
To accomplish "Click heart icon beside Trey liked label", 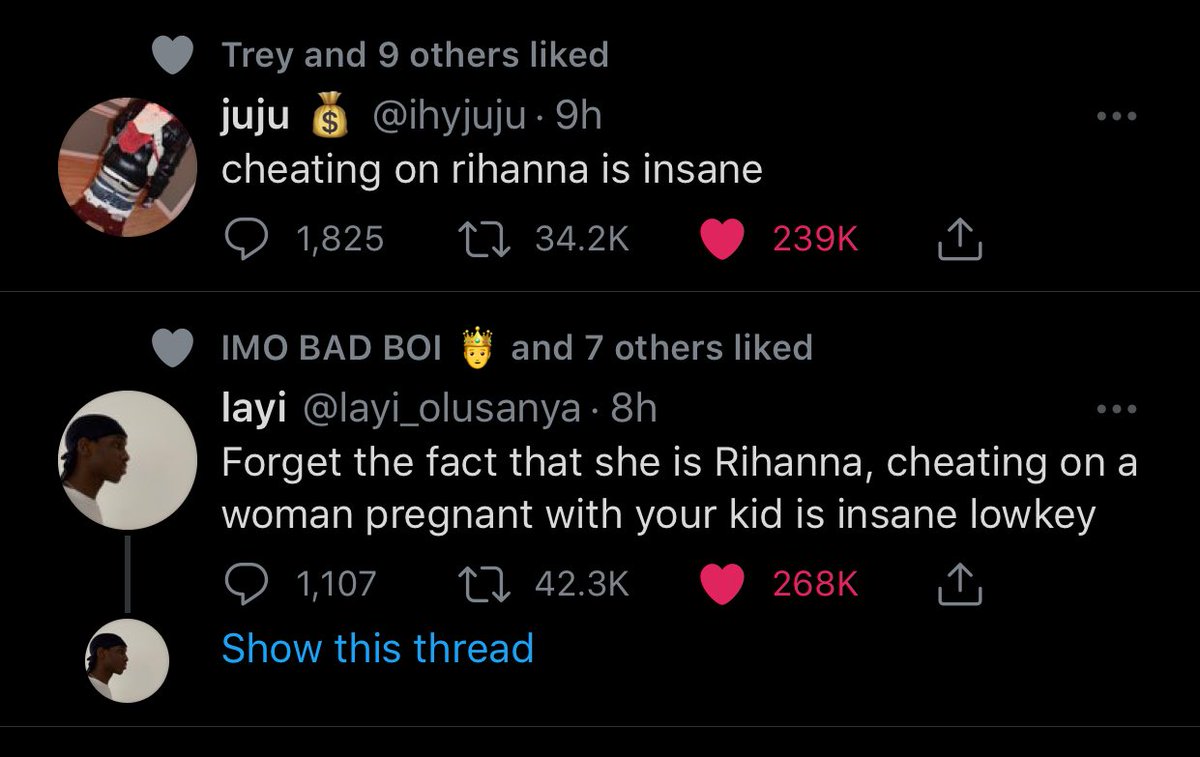I will coord(174,56).
